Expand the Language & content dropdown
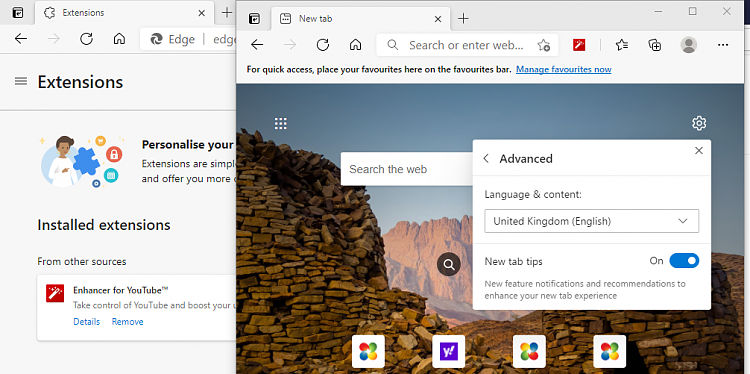 (x=592, y=221)
